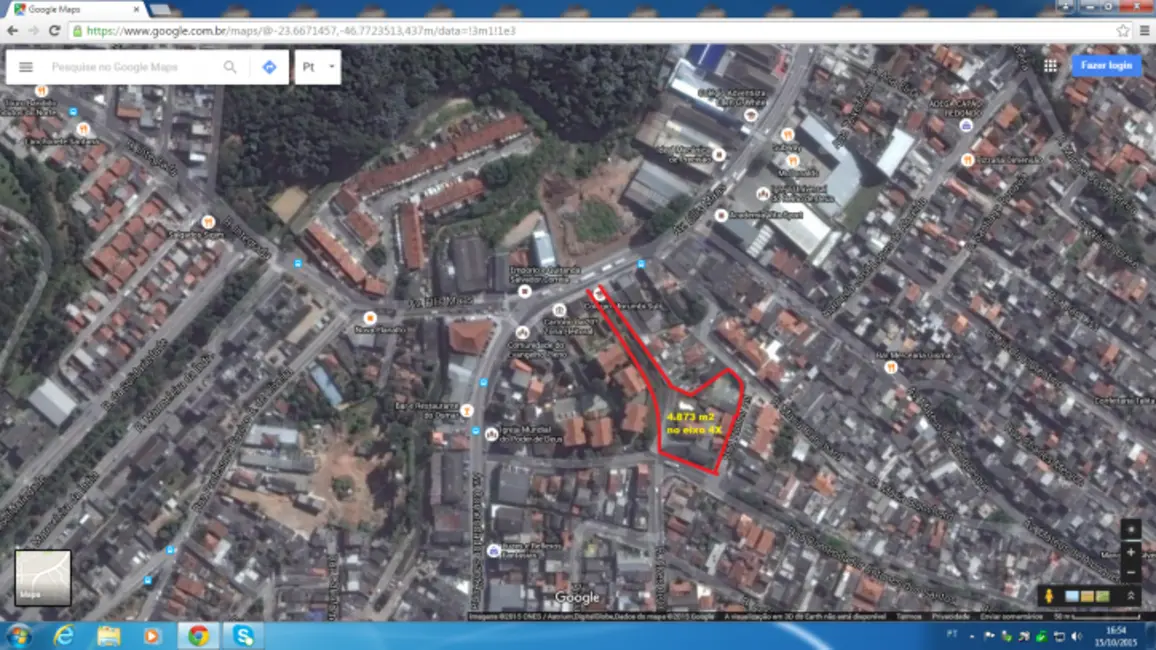
Task: Click the search magnifier icon
Action: 230,67
